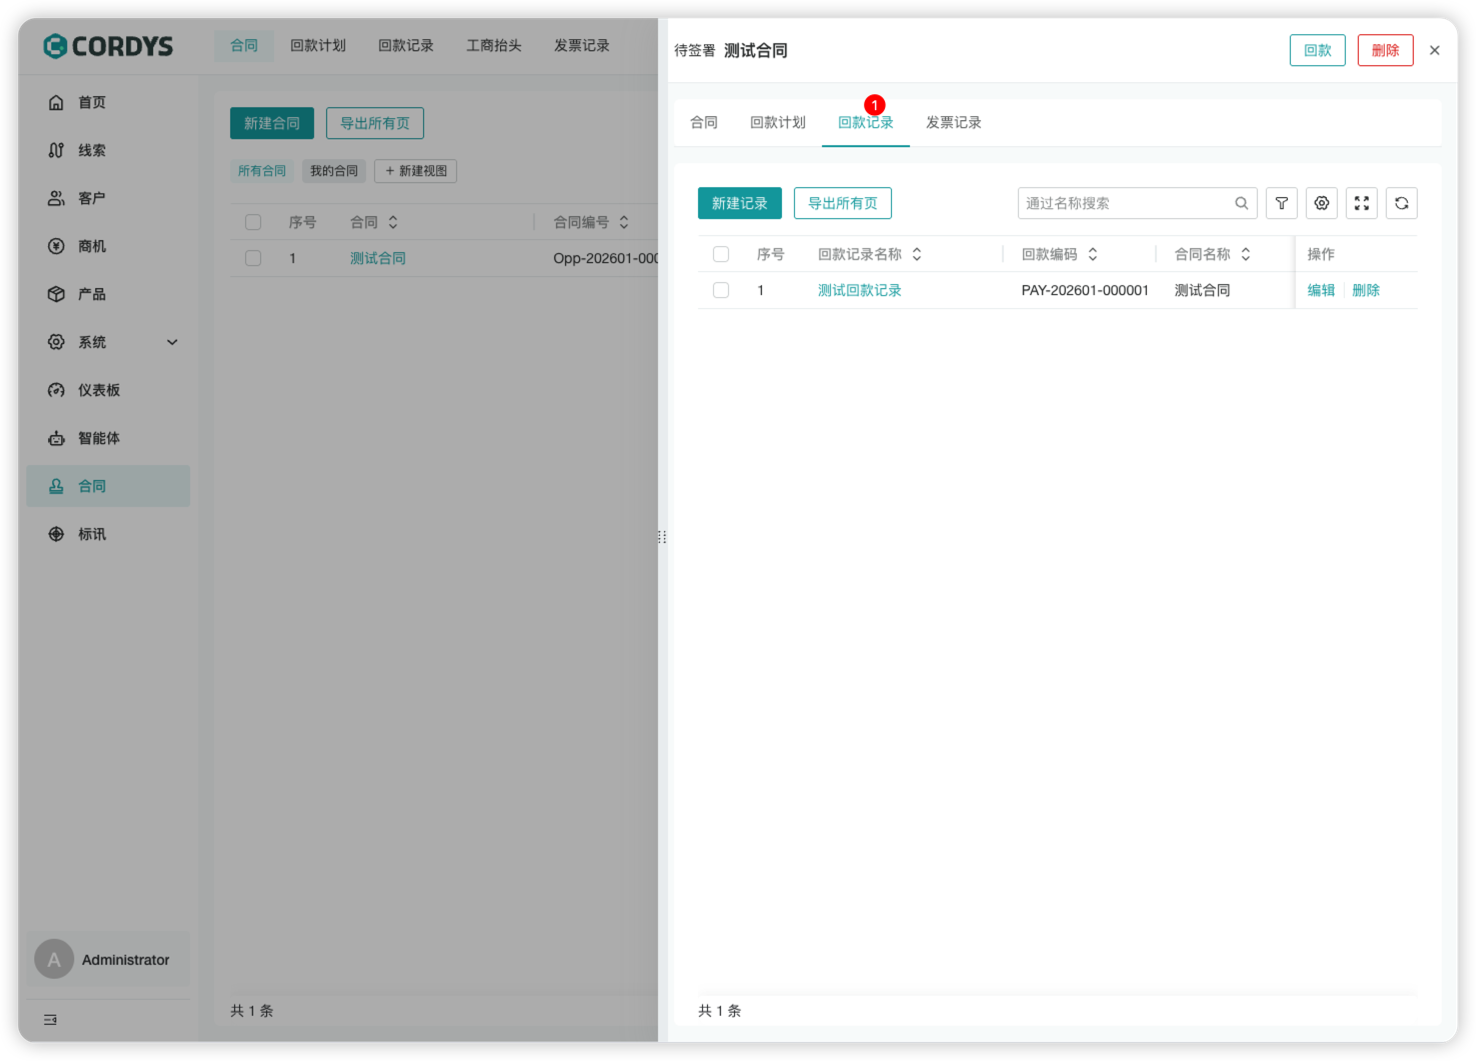Toggle fullscreen view of records table
This screenshot has height=1061, width=1476.
click(x=1361, y=203)
